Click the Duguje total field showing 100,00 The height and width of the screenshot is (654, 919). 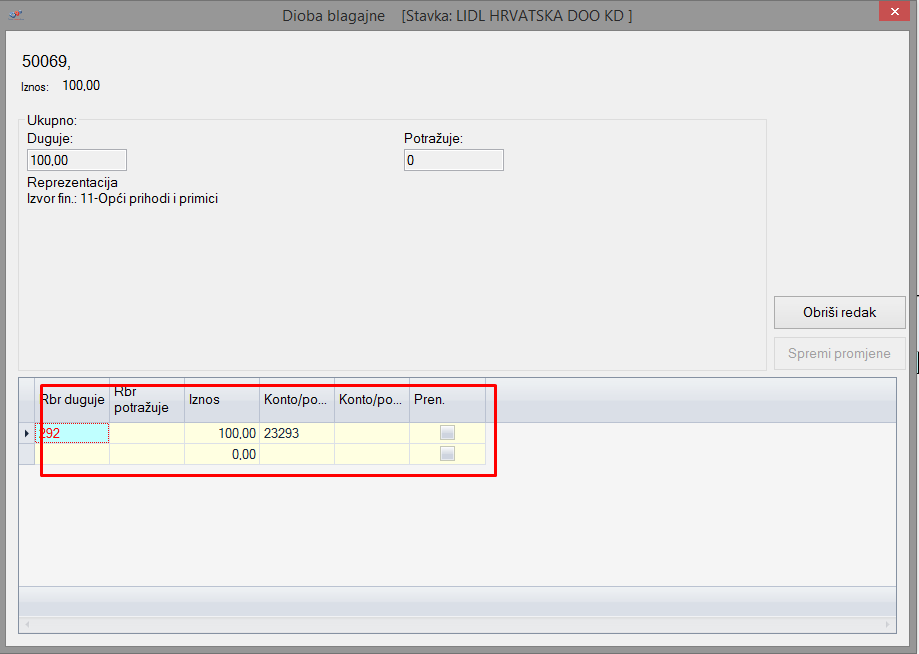tap(77, 160)
